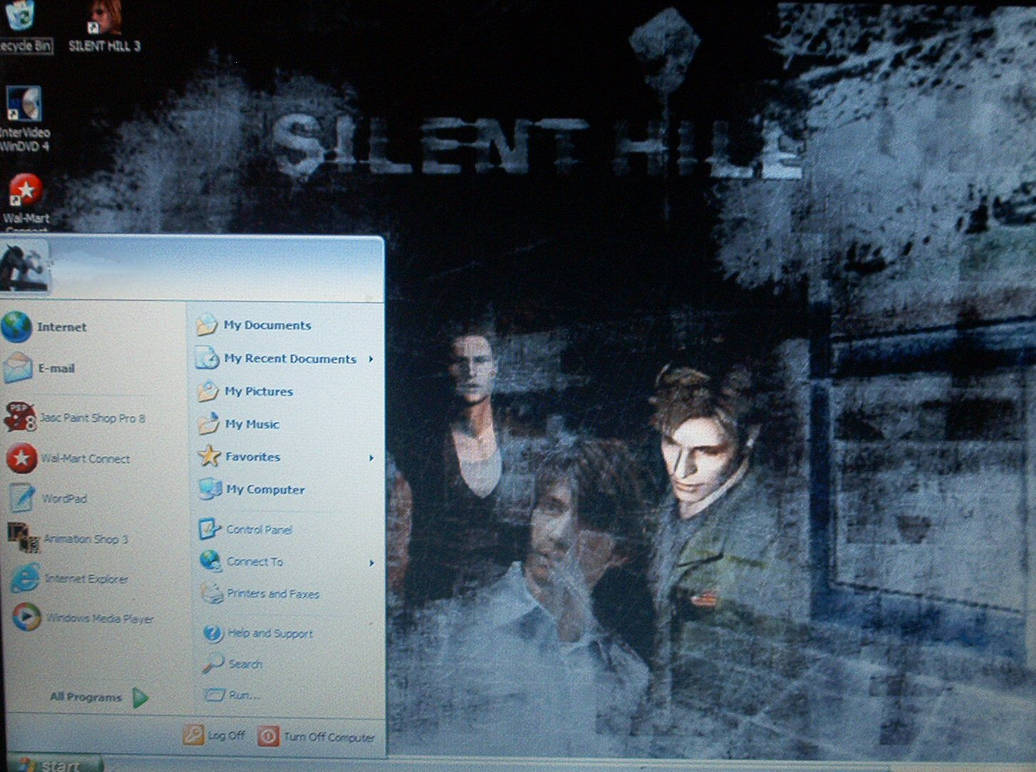Viewport: 1036px width, 772px height.
Task: Select the Control Panel menu label
Action: [x=259, y=529]
